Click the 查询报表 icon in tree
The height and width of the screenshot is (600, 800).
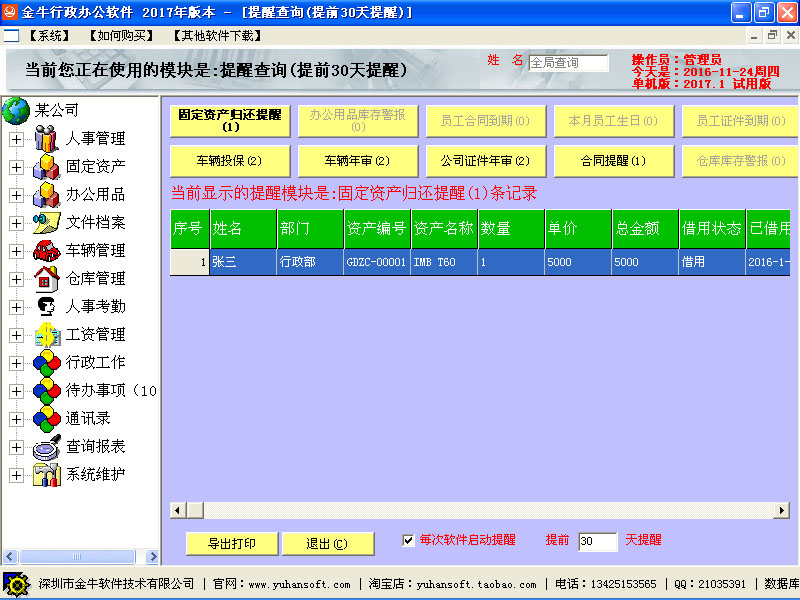point(47,446)
